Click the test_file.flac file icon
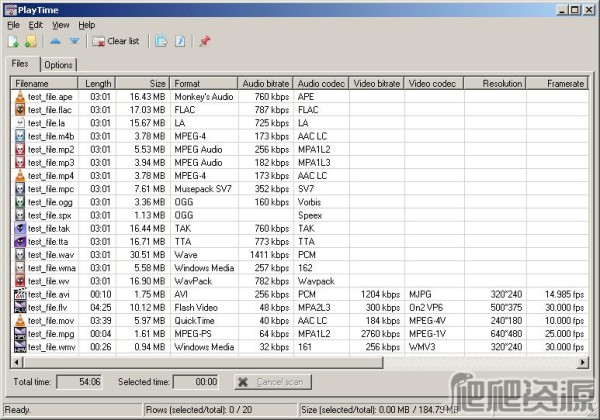 click(x=19, y=109)
